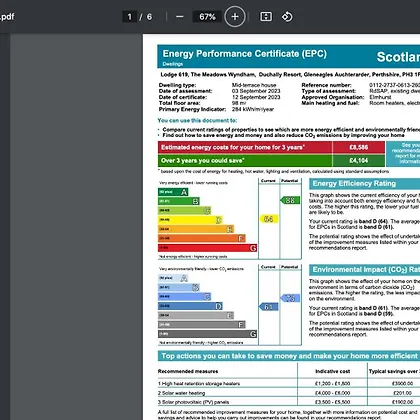Click the current energy rating 64 arrow

pos(269,219)
